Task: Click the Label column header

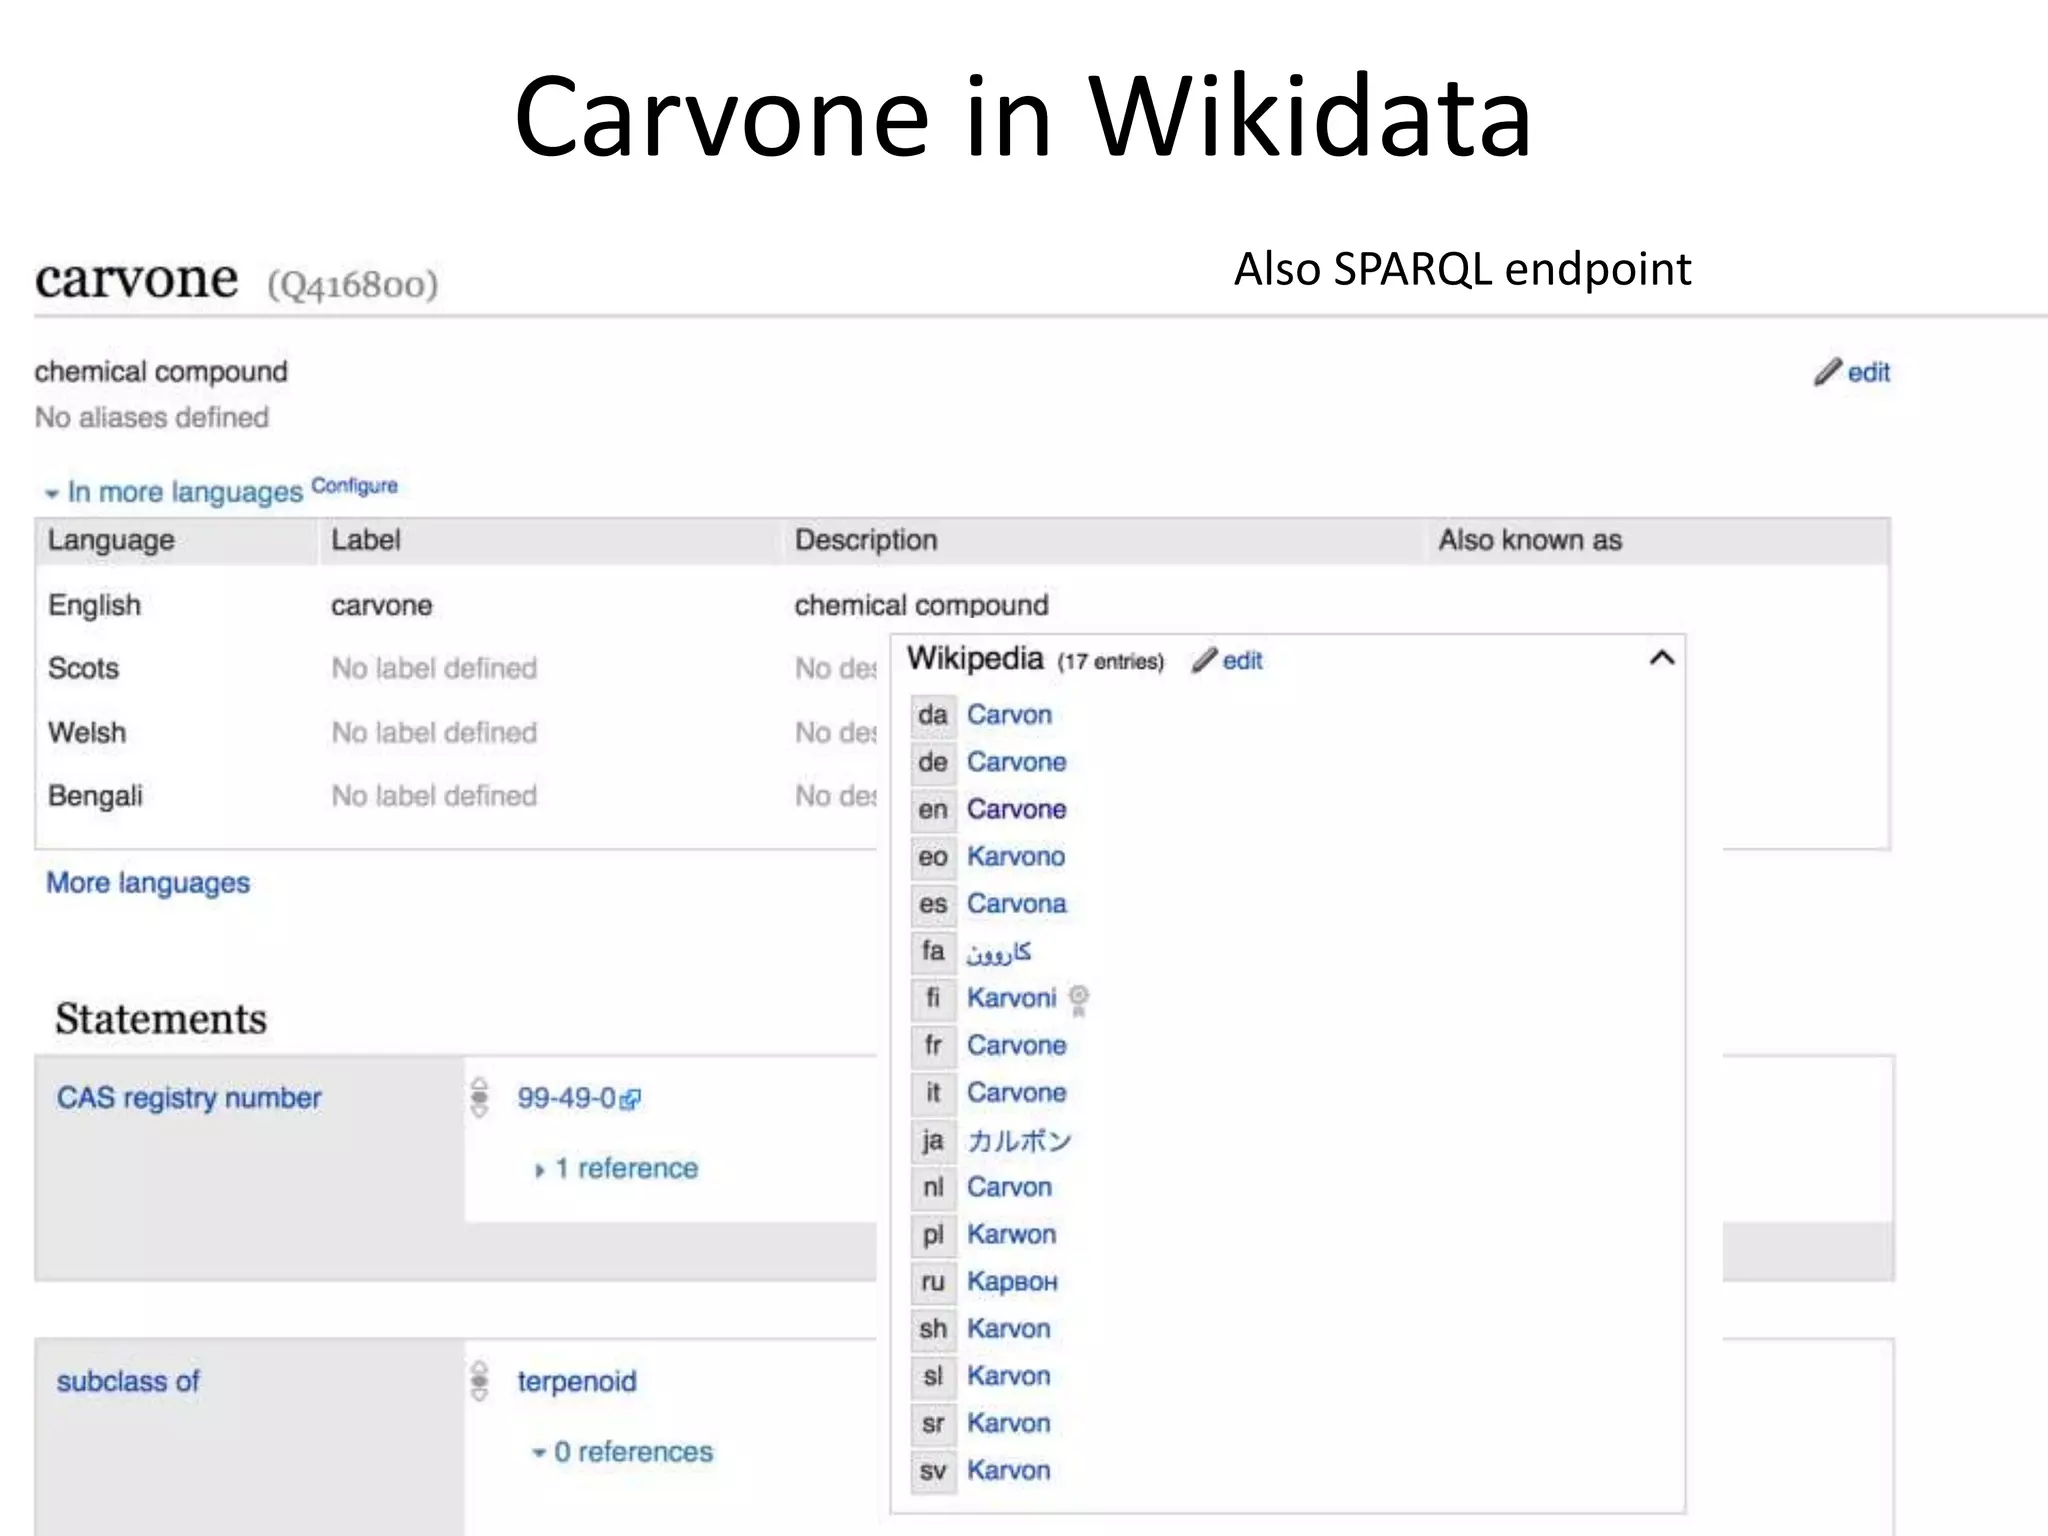Action: 366,540
